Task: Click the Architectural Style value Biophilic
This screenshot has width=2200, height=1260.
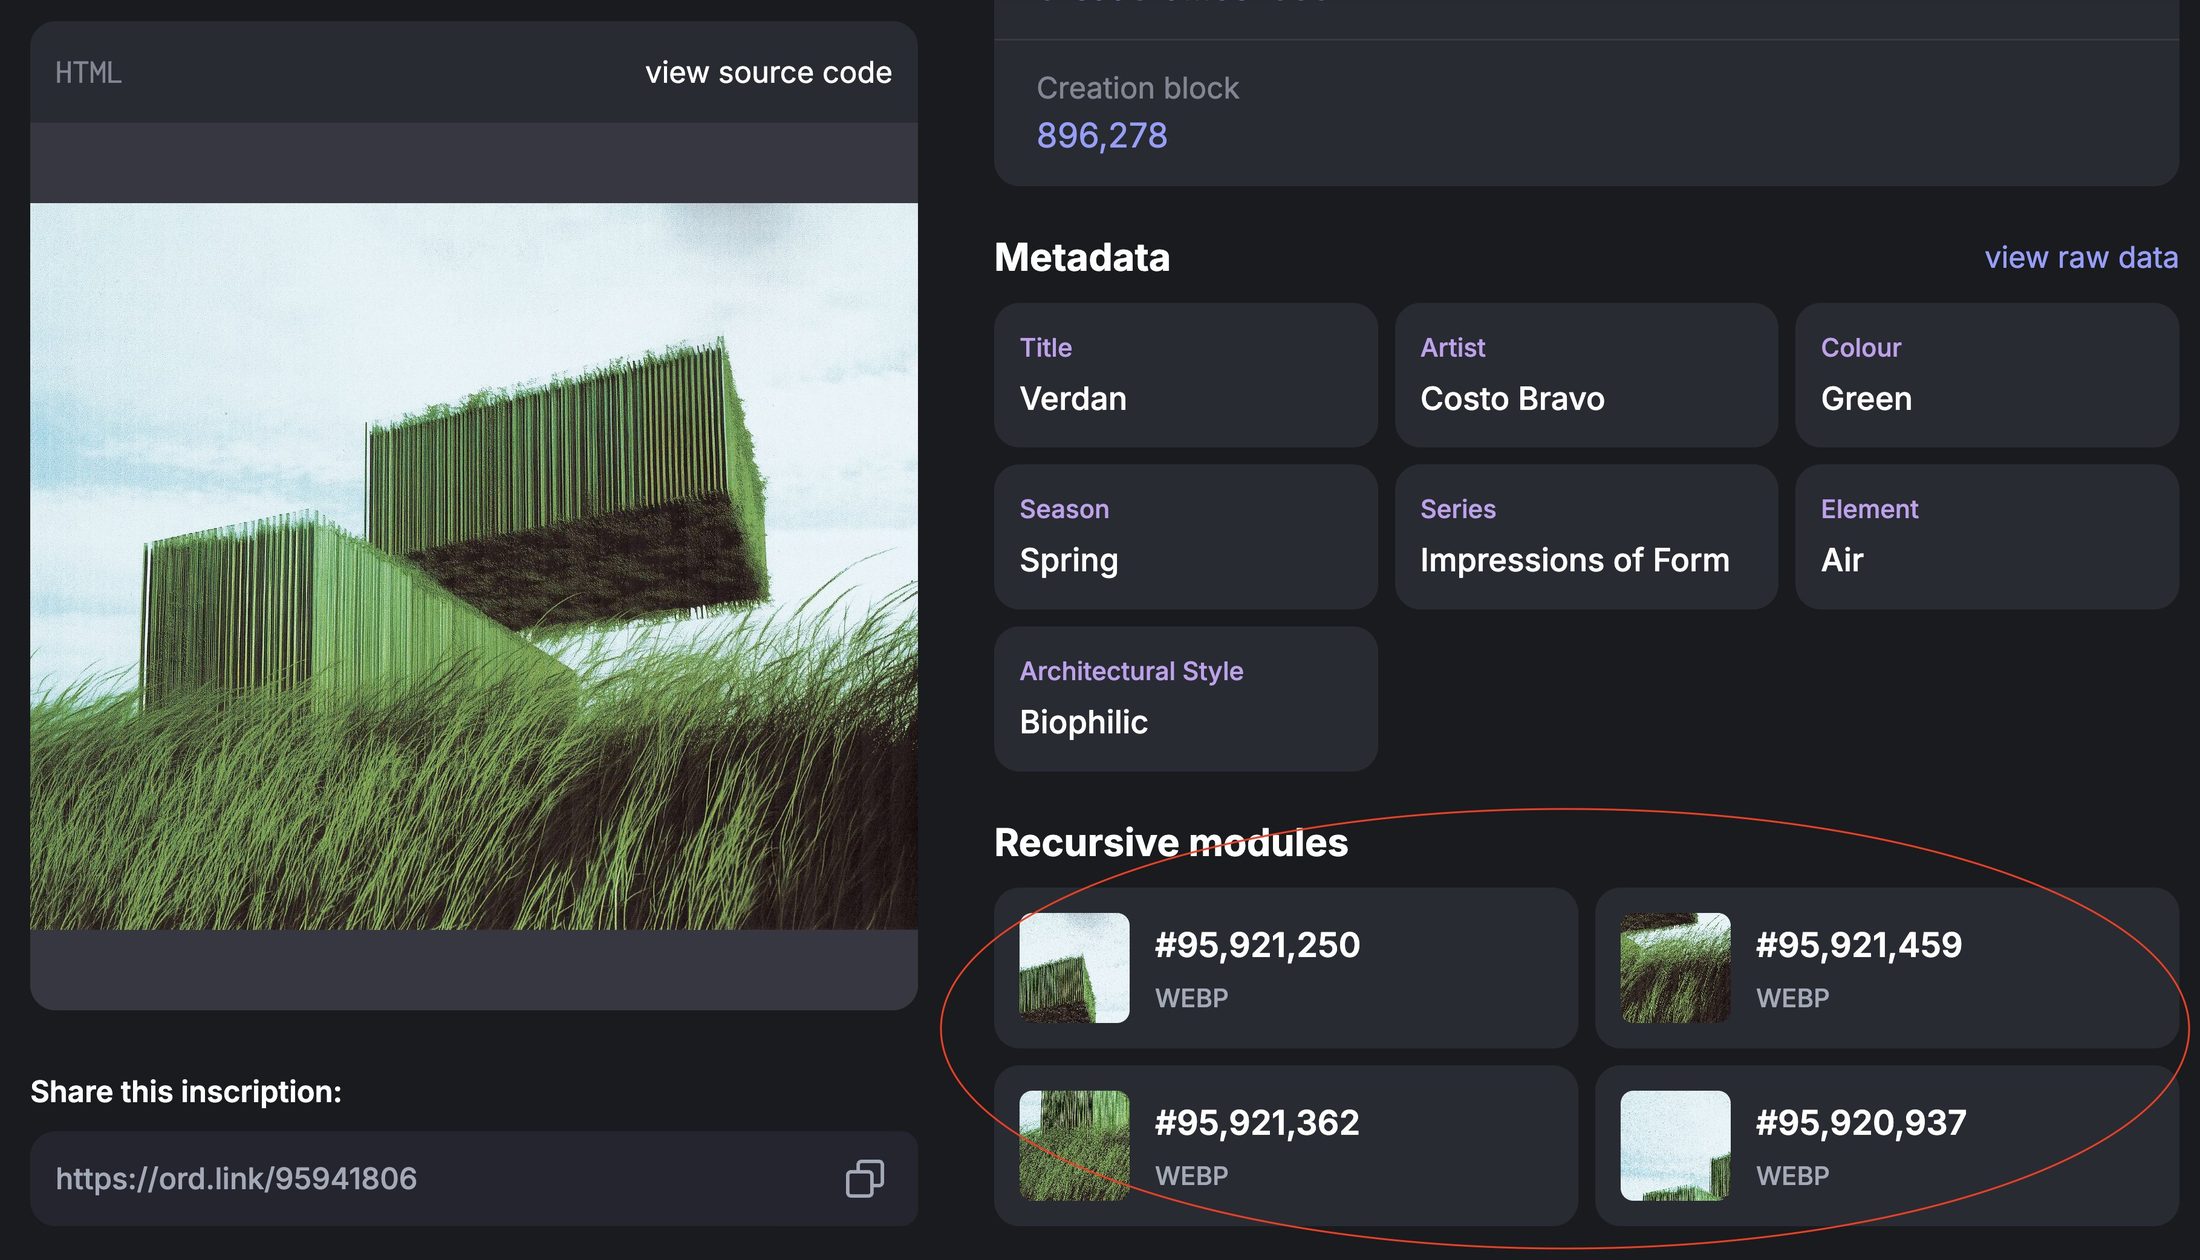Action: click(1083, 723)
